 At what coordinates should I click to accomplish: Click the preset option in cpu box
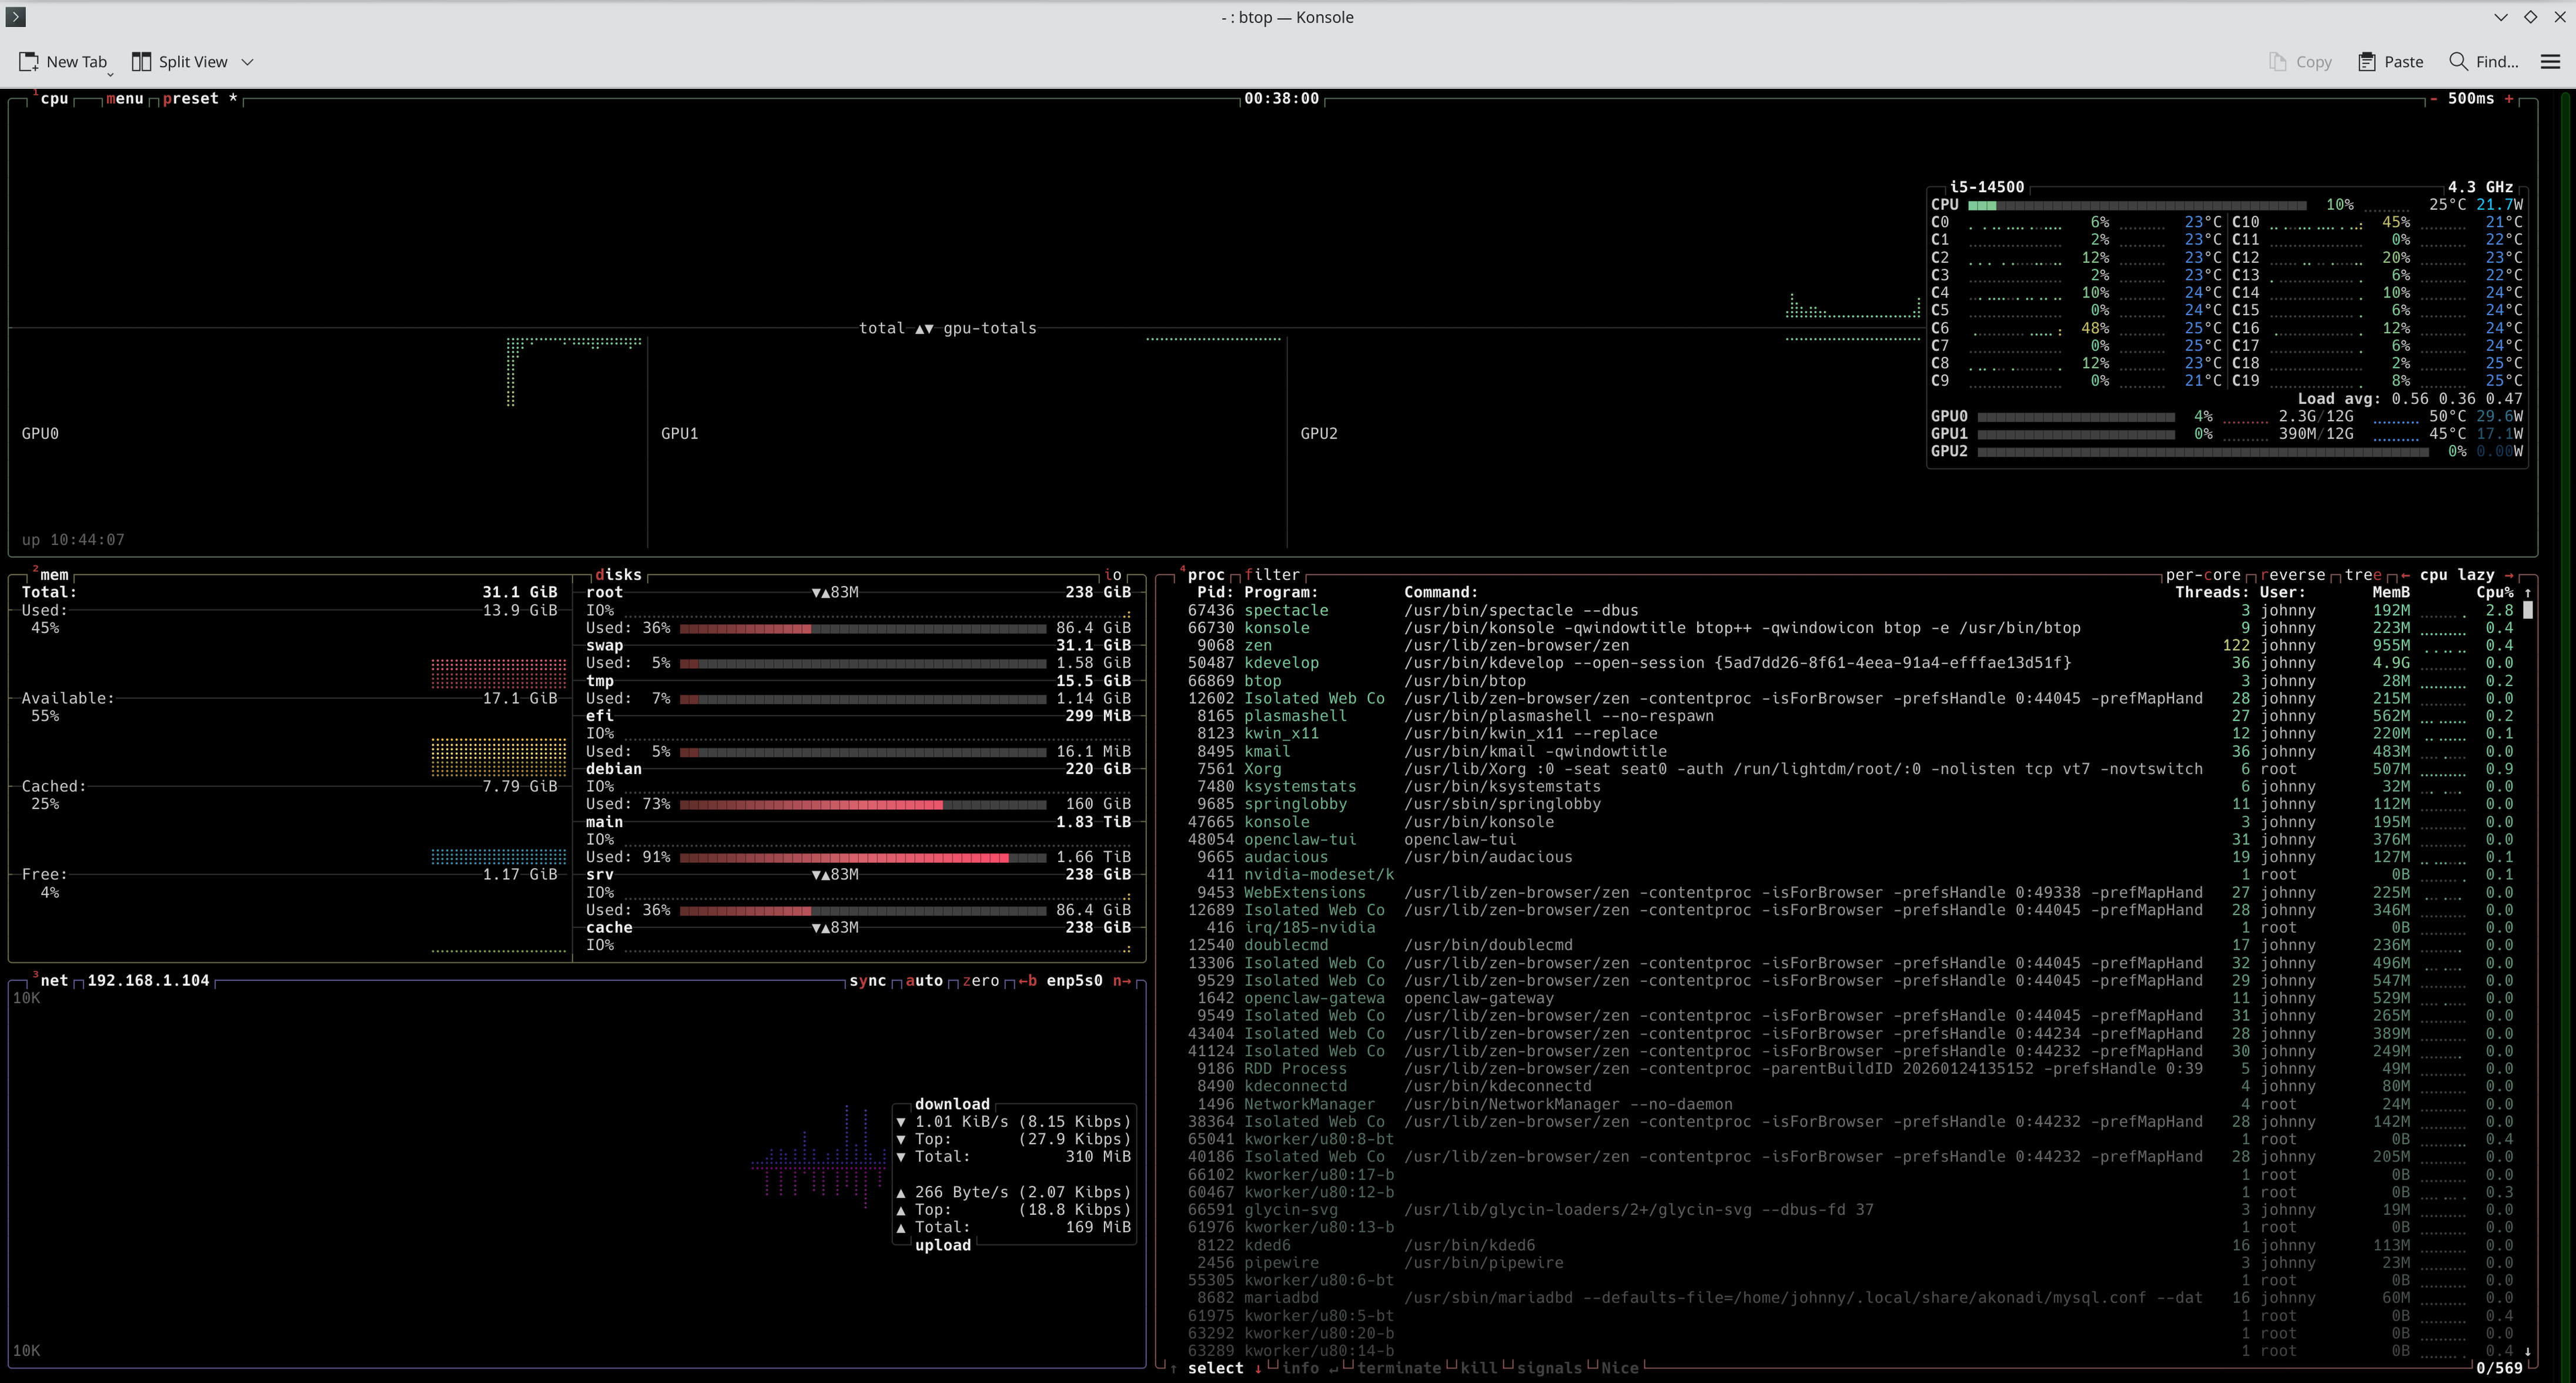[190, 98]
